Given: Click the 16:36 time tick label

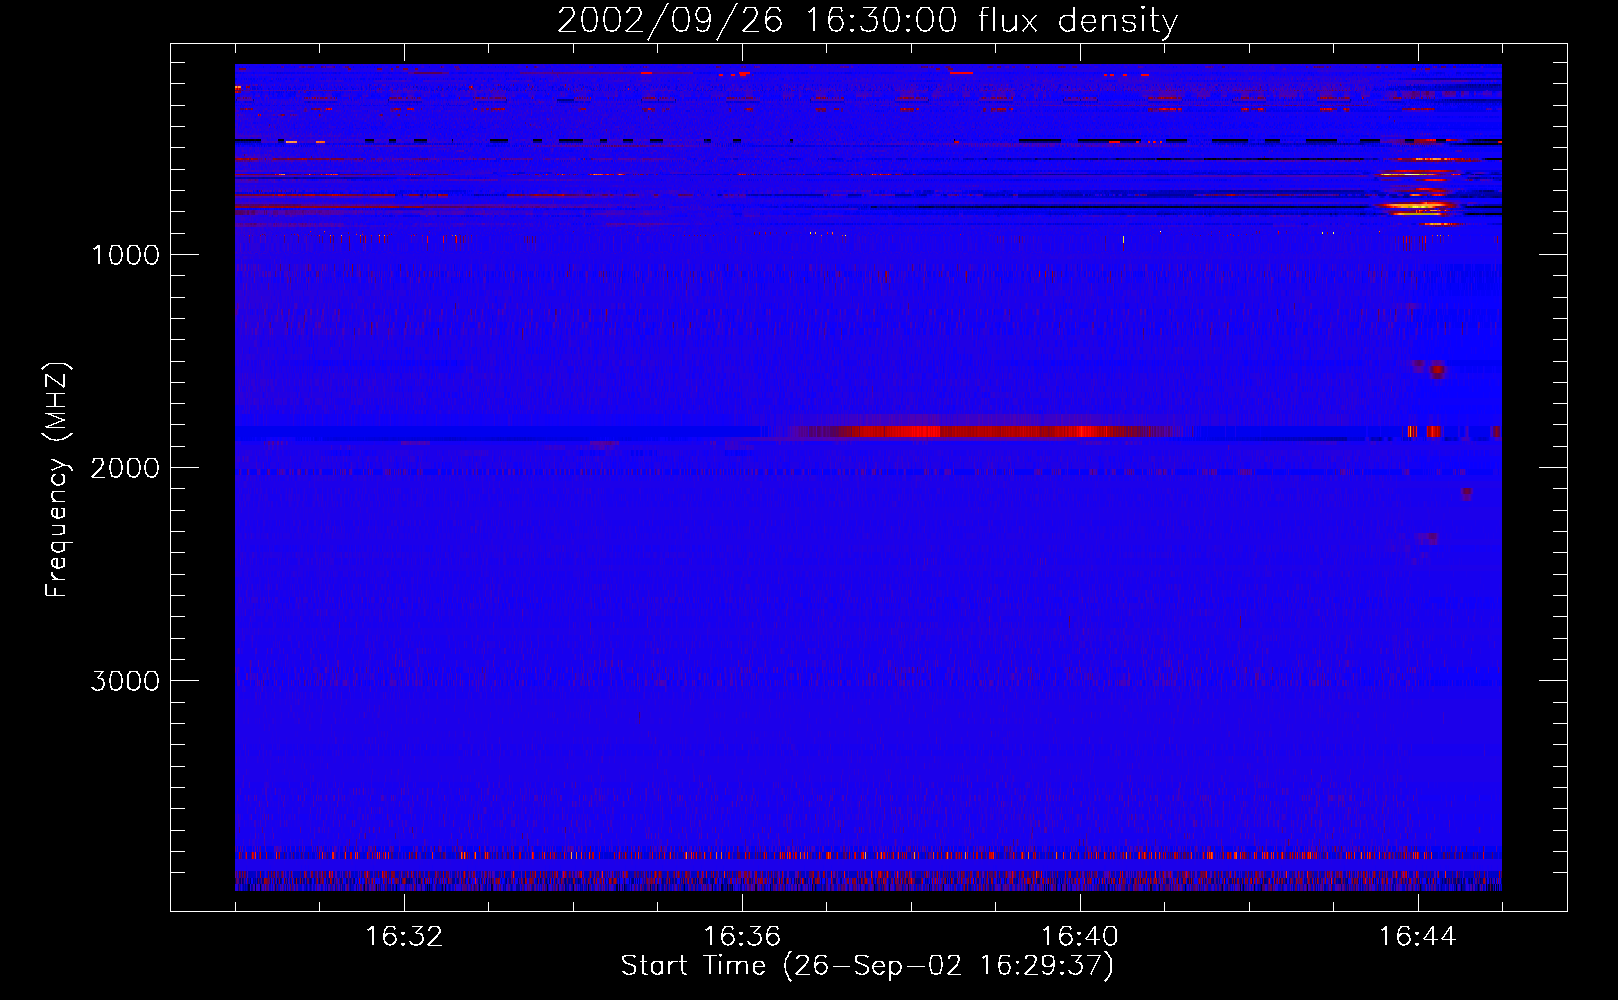Looking at the screenshot, I should (x=742, y=937).
